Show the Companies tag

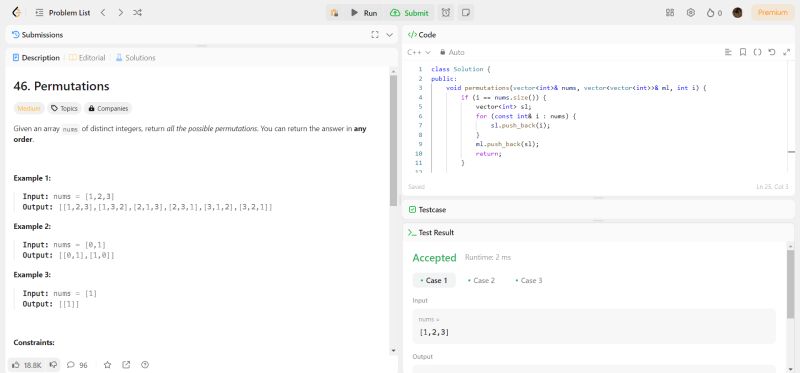(x=108, y=108)
